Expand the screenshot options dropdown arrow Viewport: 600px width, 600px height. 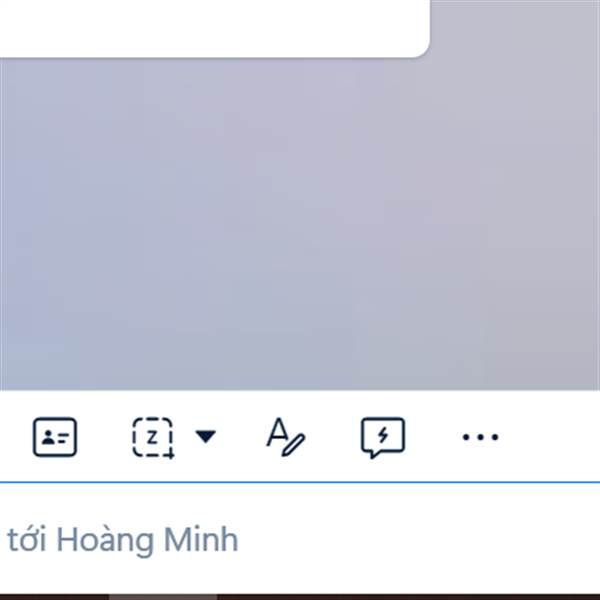205,436
